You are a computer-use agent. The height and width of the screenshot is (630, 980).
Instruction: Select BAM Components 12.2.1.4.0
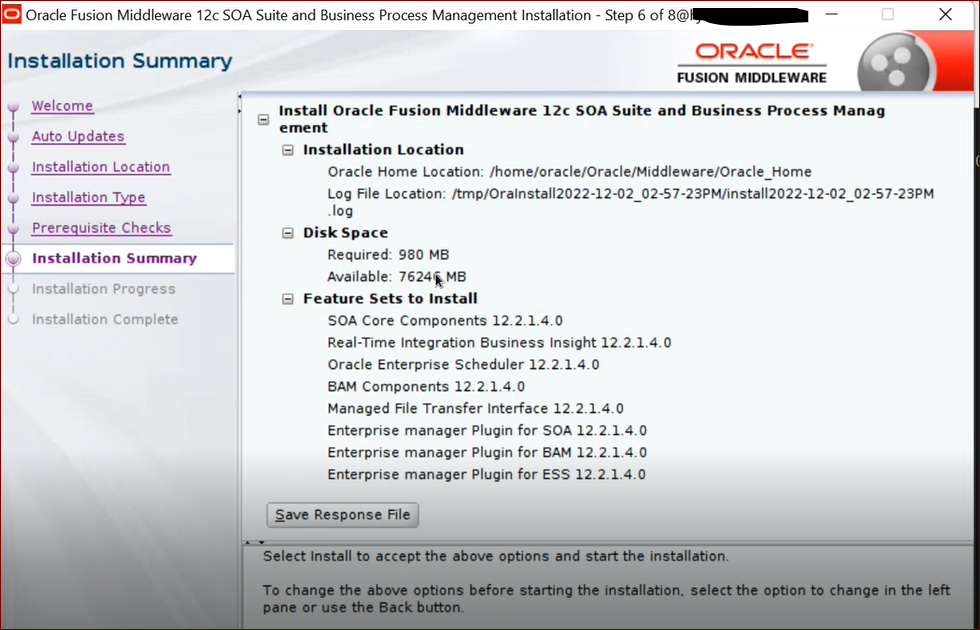click(426, 386)
